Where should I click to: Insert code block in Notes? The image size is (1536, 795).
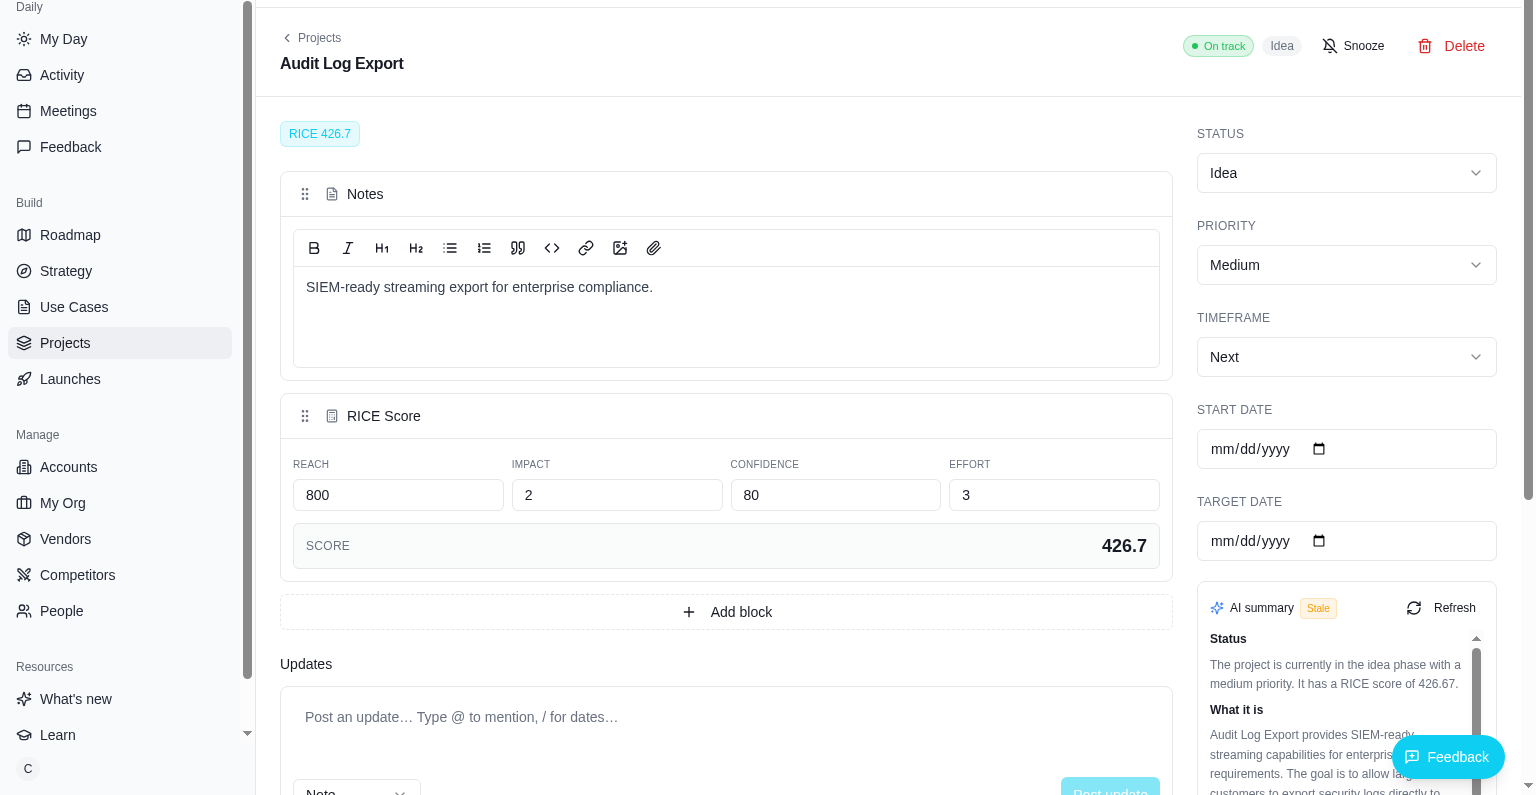tap(552, 248)
